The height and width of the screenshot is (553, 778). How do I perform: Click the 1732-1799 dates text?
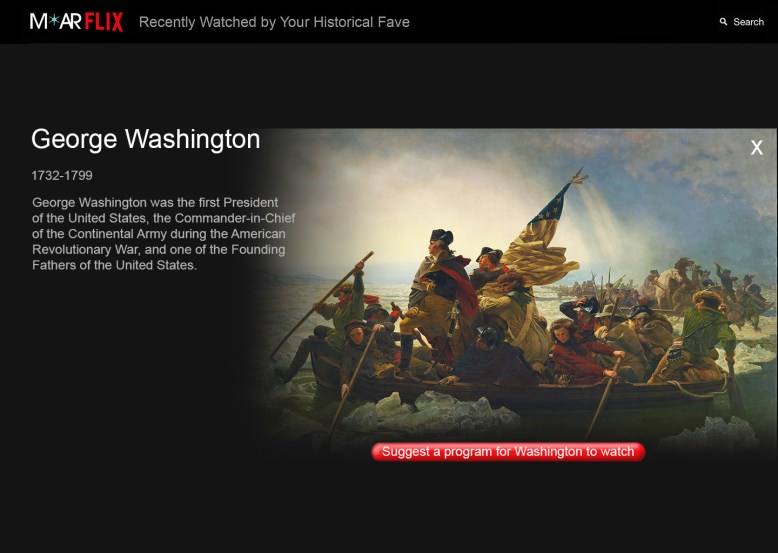(62, 176)
